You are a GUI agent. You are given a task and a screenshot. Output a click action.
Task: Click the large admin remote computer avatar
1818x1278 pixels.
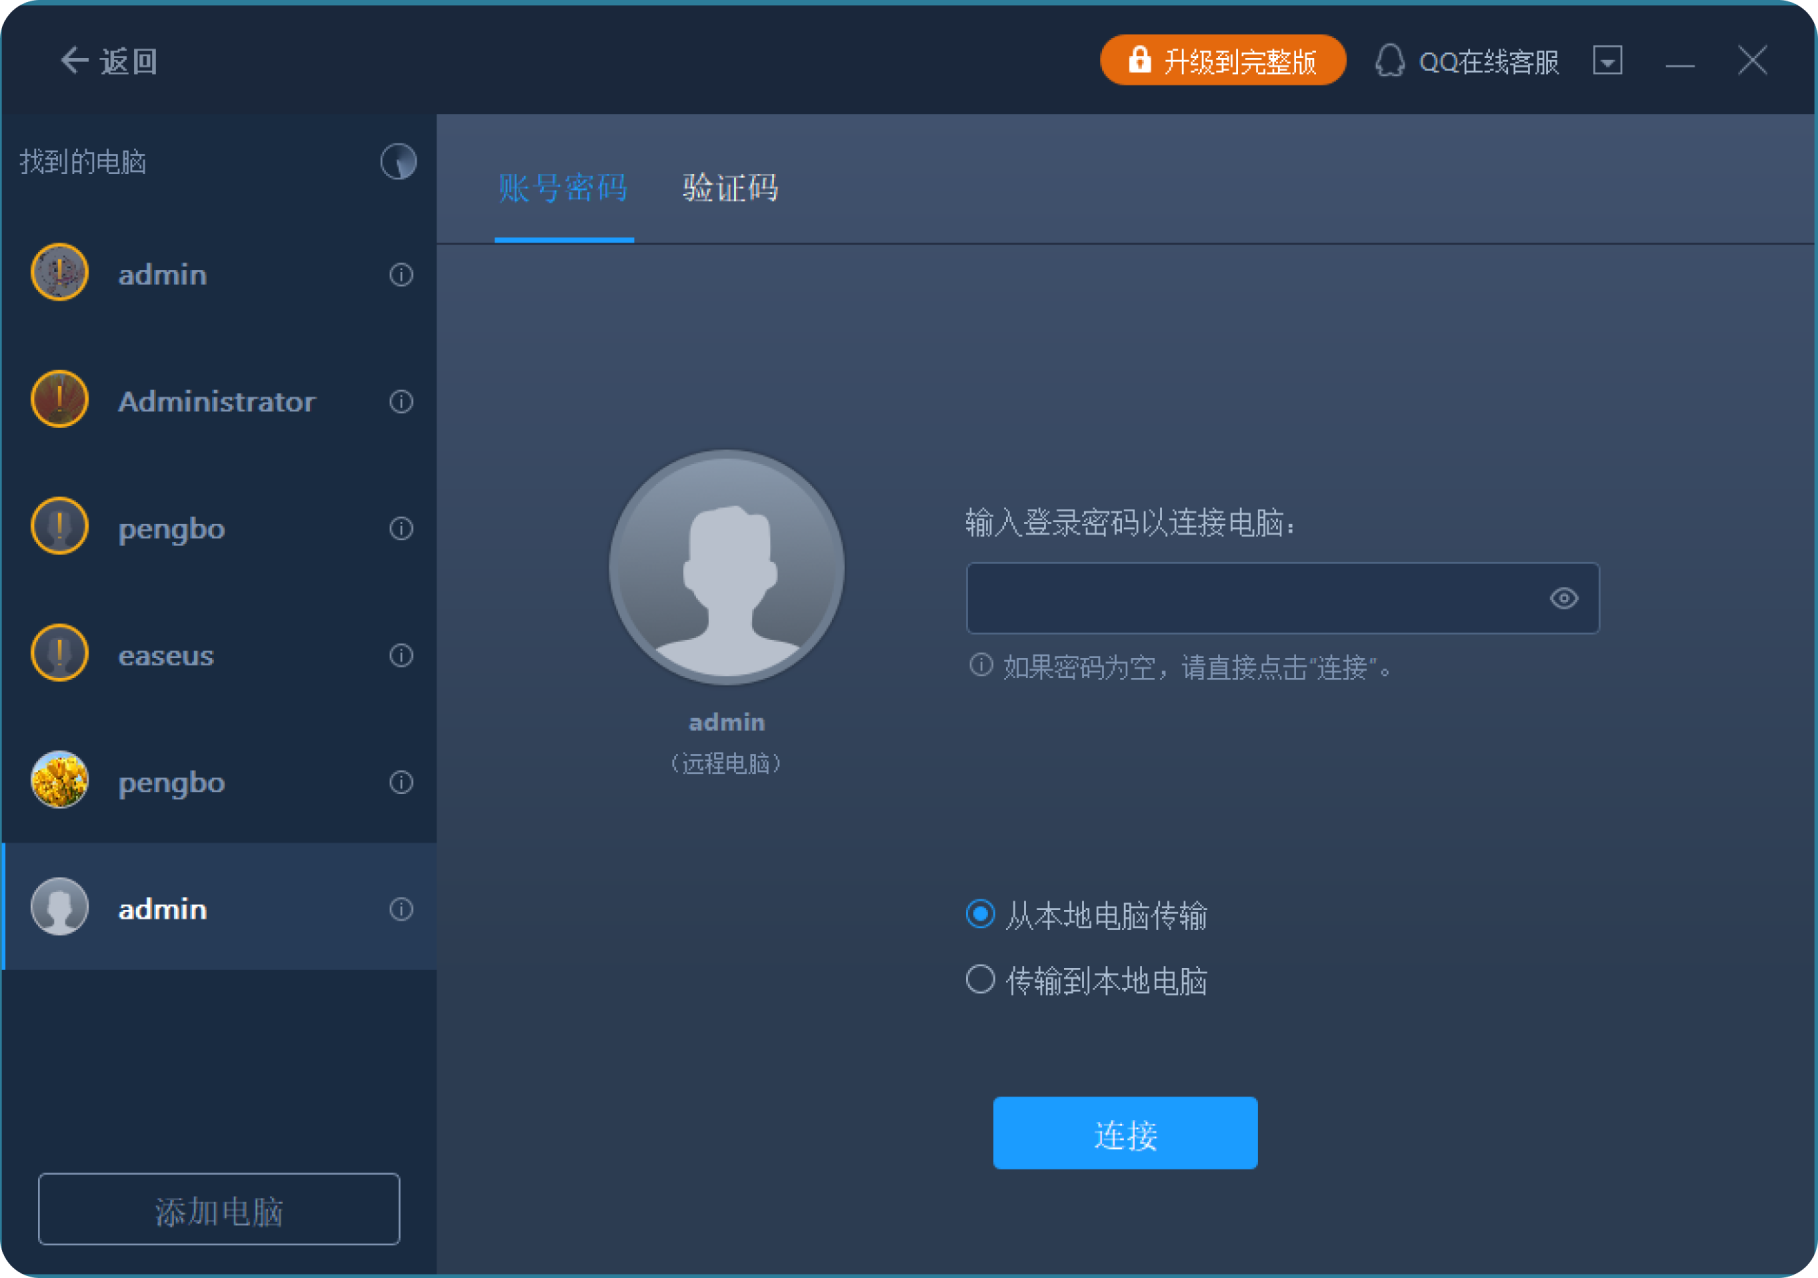pyautogui.click(x=727, y=568)
